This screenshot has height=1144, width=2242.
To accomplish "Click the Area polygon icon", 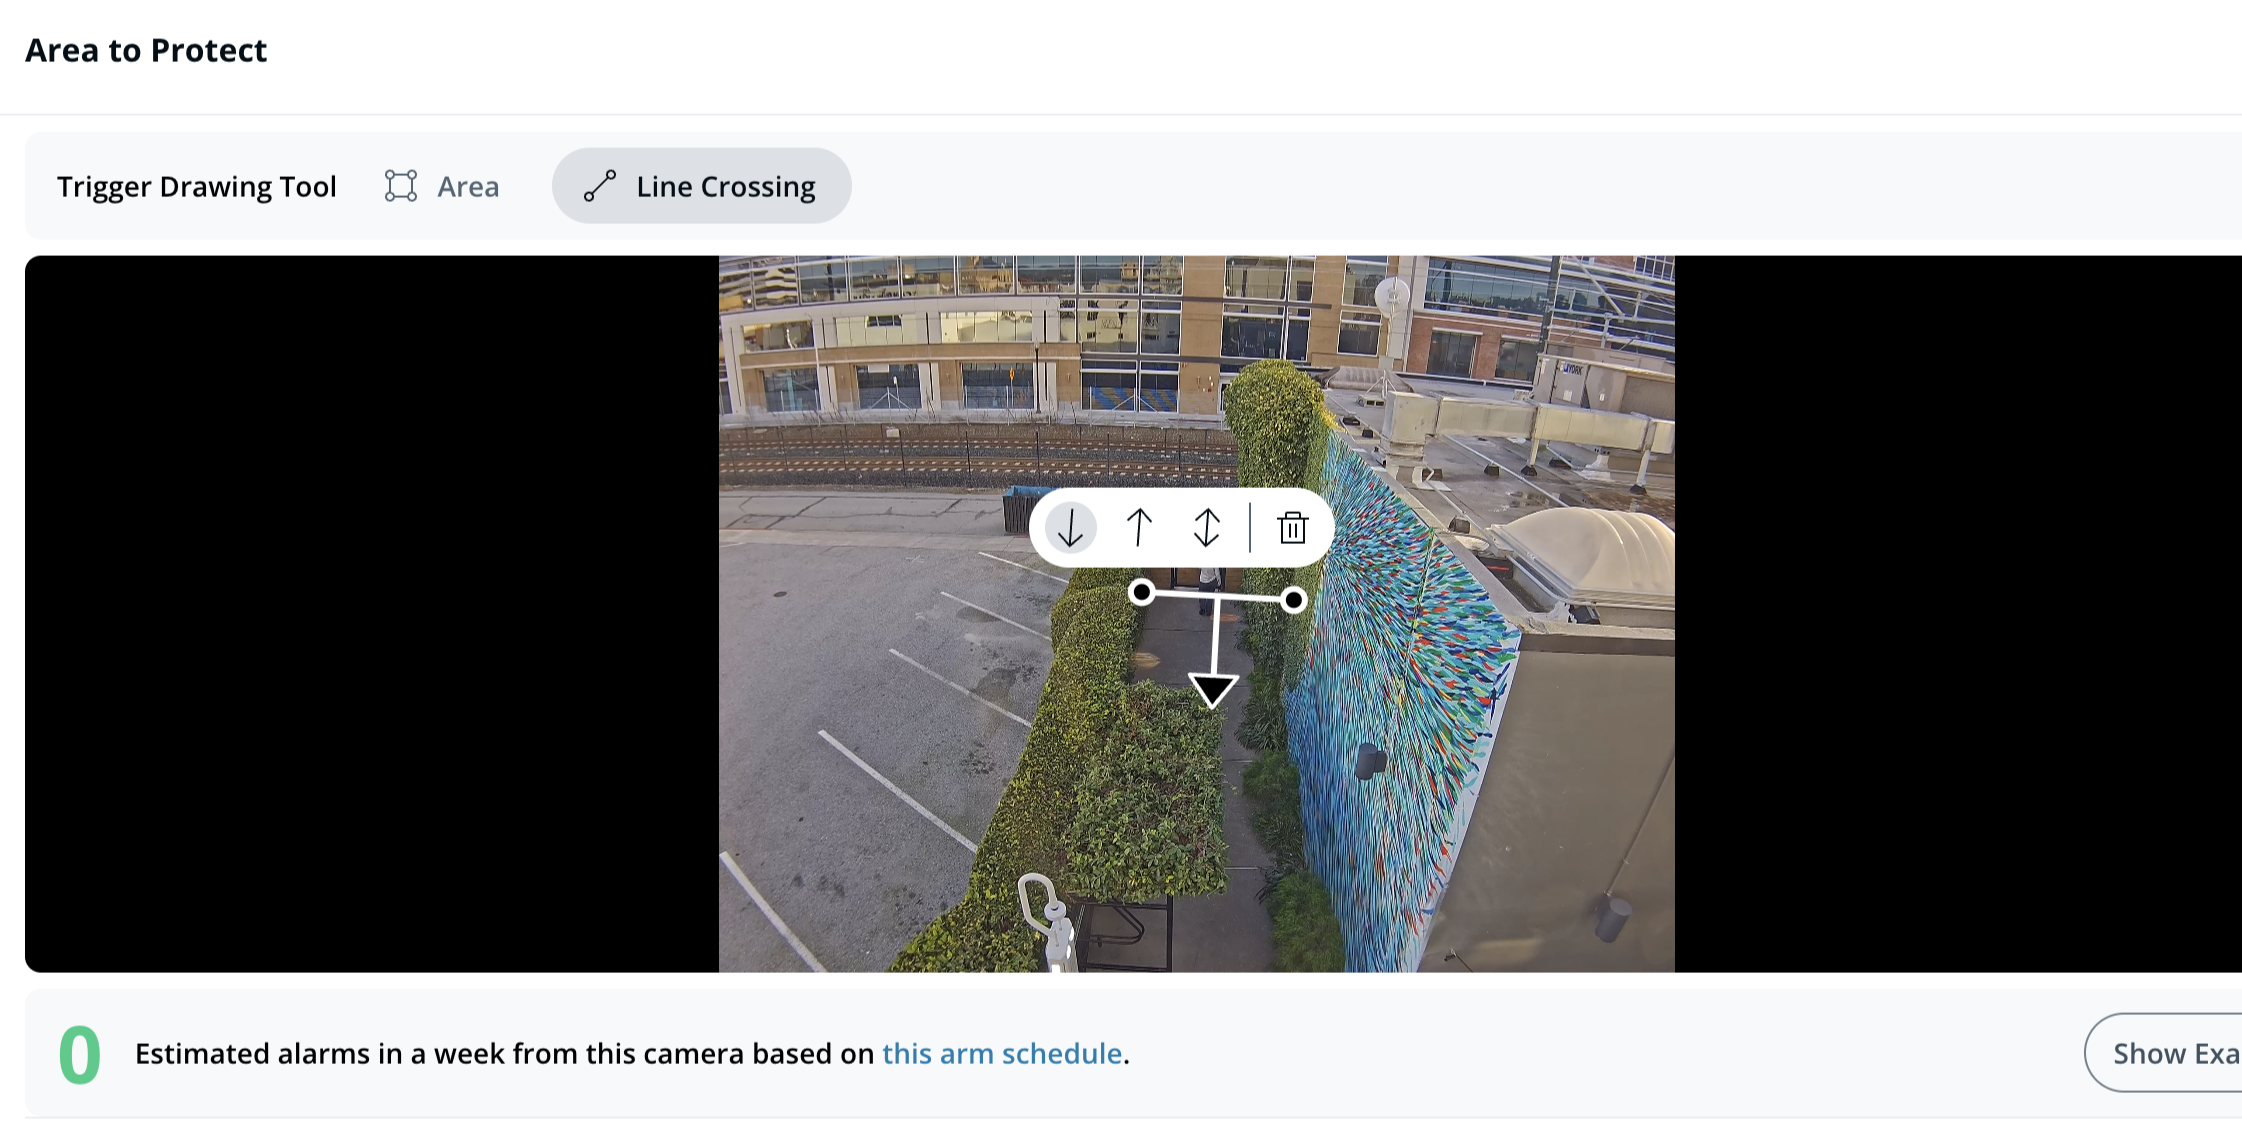I will (x=401, y=186).
